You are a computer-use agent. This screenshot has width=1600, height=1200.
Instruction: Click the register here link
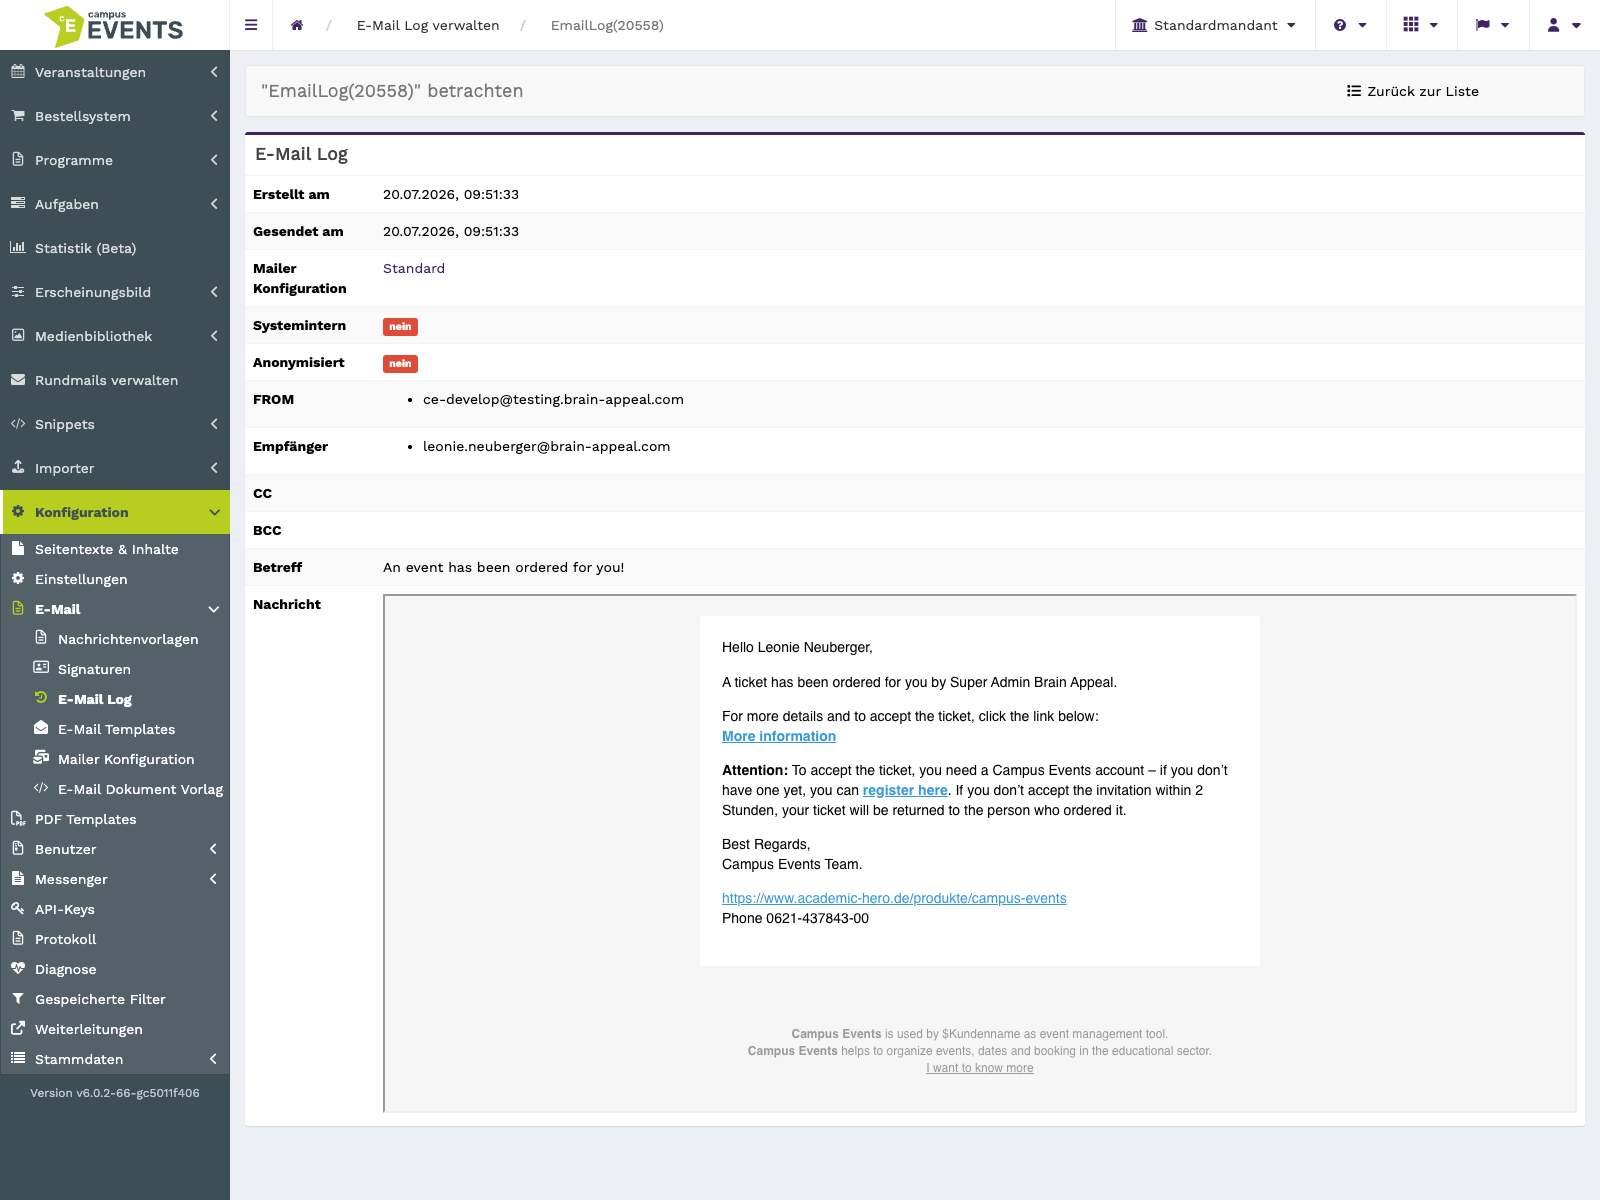pyautogui.click(x=905, y=790)
